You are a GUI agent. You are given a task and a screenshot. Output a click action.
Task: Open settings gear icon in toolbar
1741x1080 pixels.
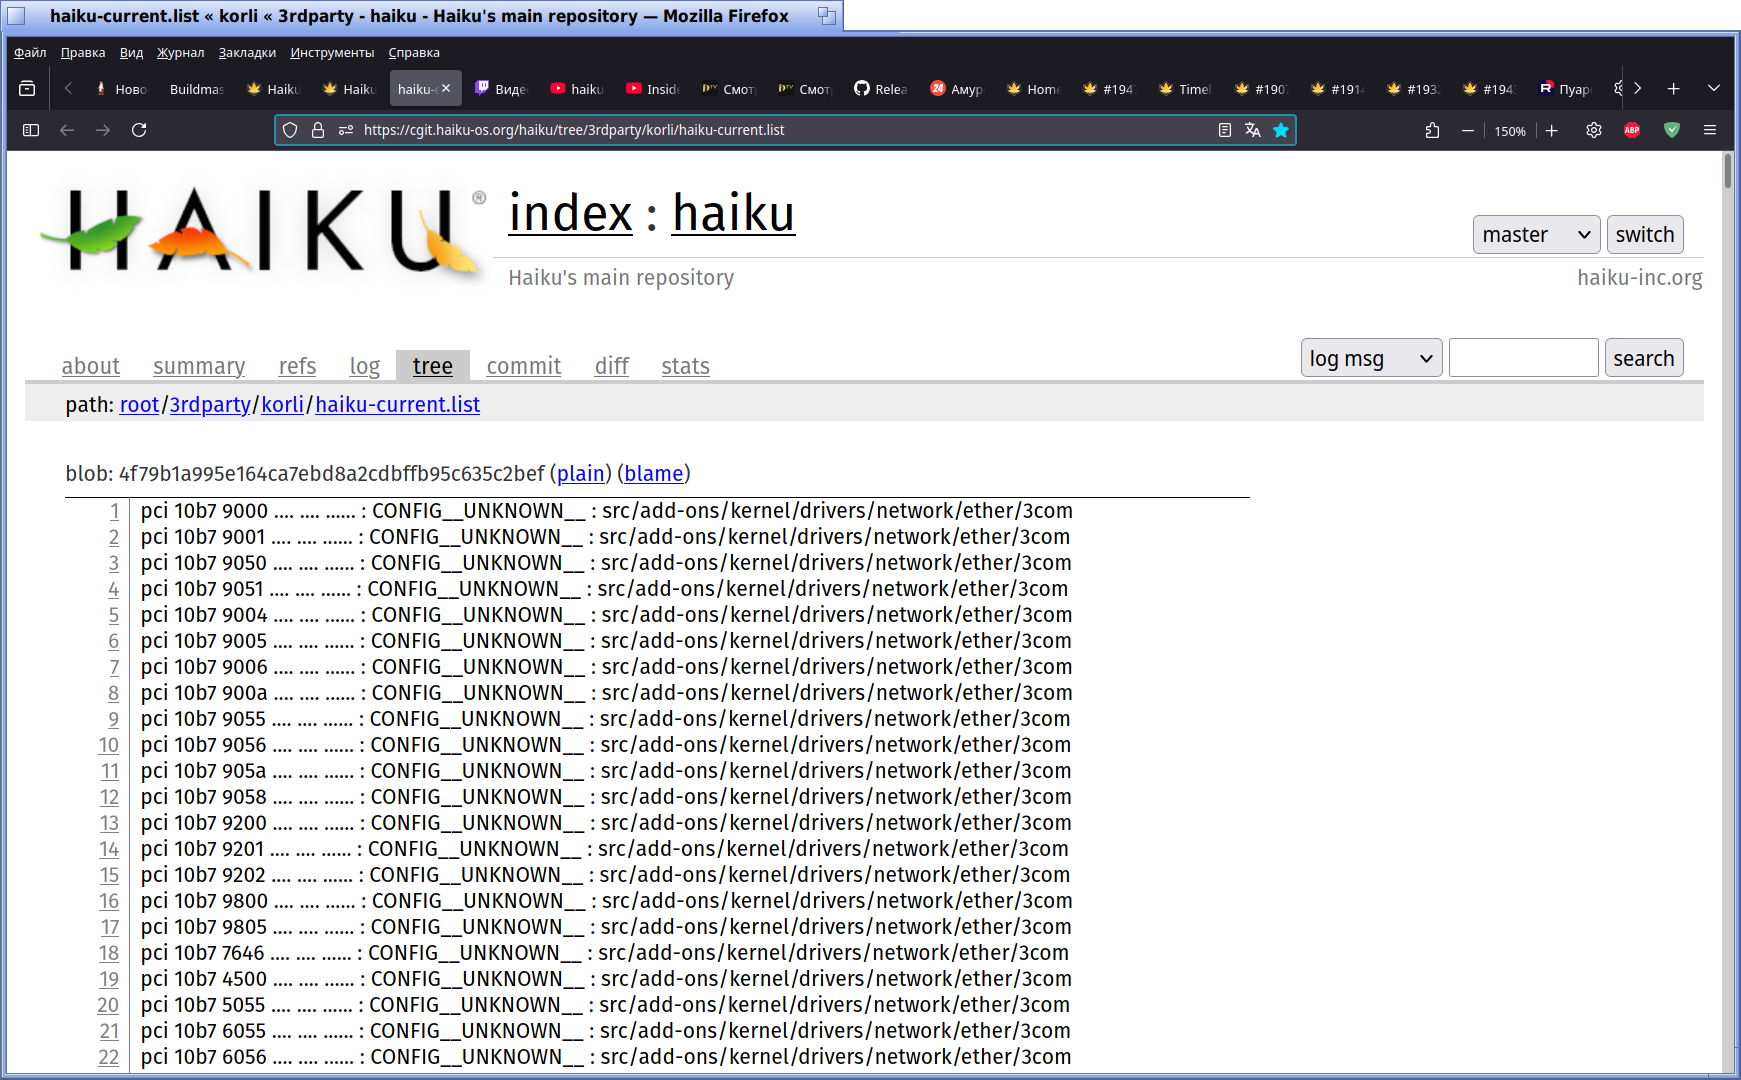coord(1594,130)
